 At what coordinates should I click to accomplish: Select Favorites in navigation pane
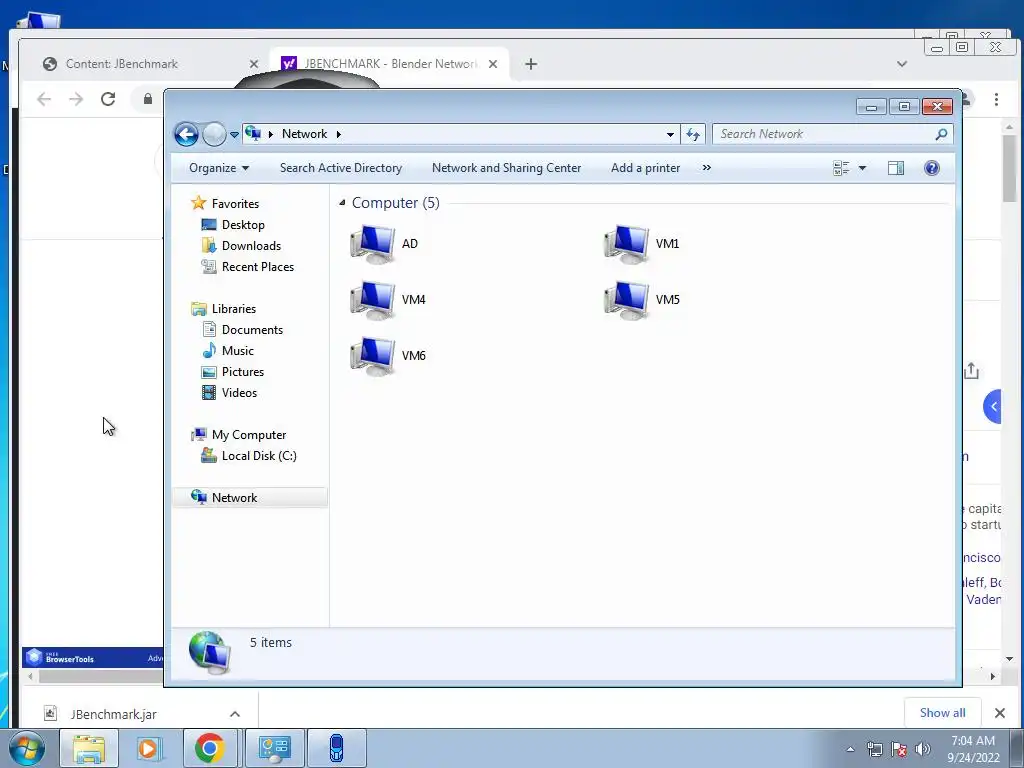tap(235, 204)
